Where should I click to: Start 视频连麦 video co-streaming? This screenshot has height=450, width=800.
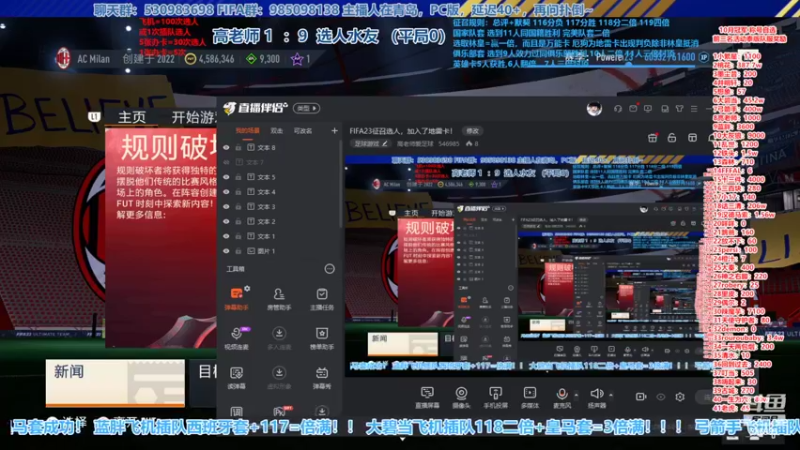pos(236,338)
